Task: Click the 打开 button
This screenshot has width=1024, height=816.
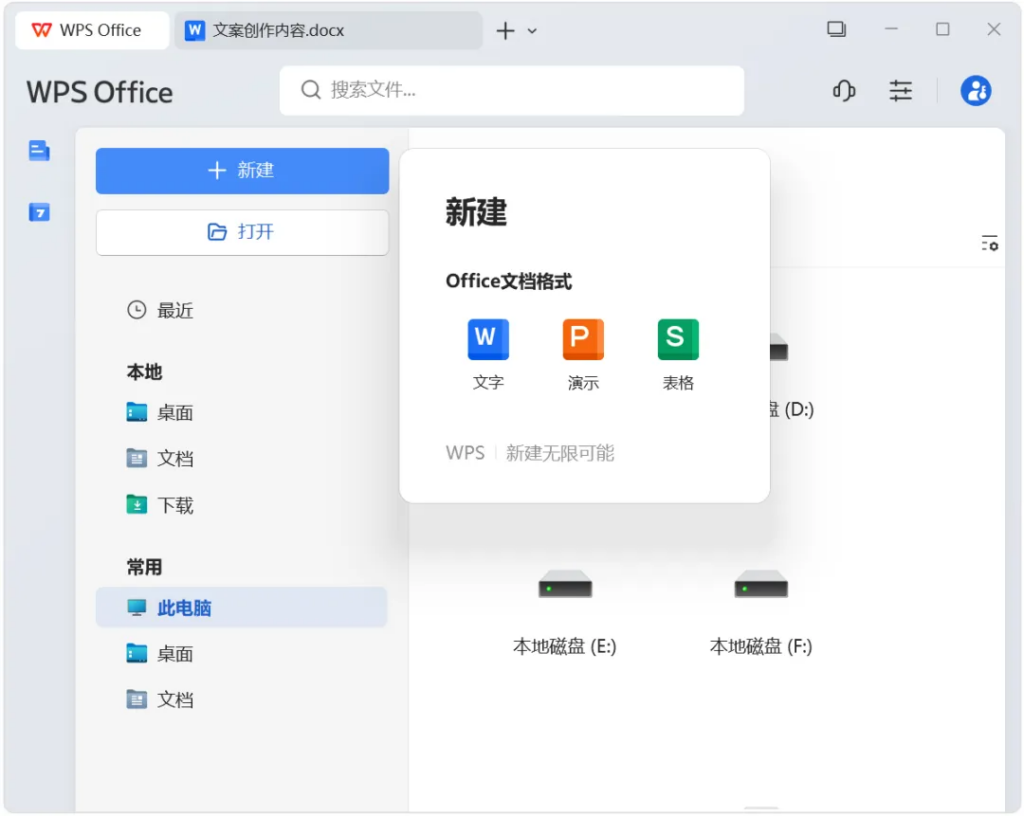Action: click(242, 232)
